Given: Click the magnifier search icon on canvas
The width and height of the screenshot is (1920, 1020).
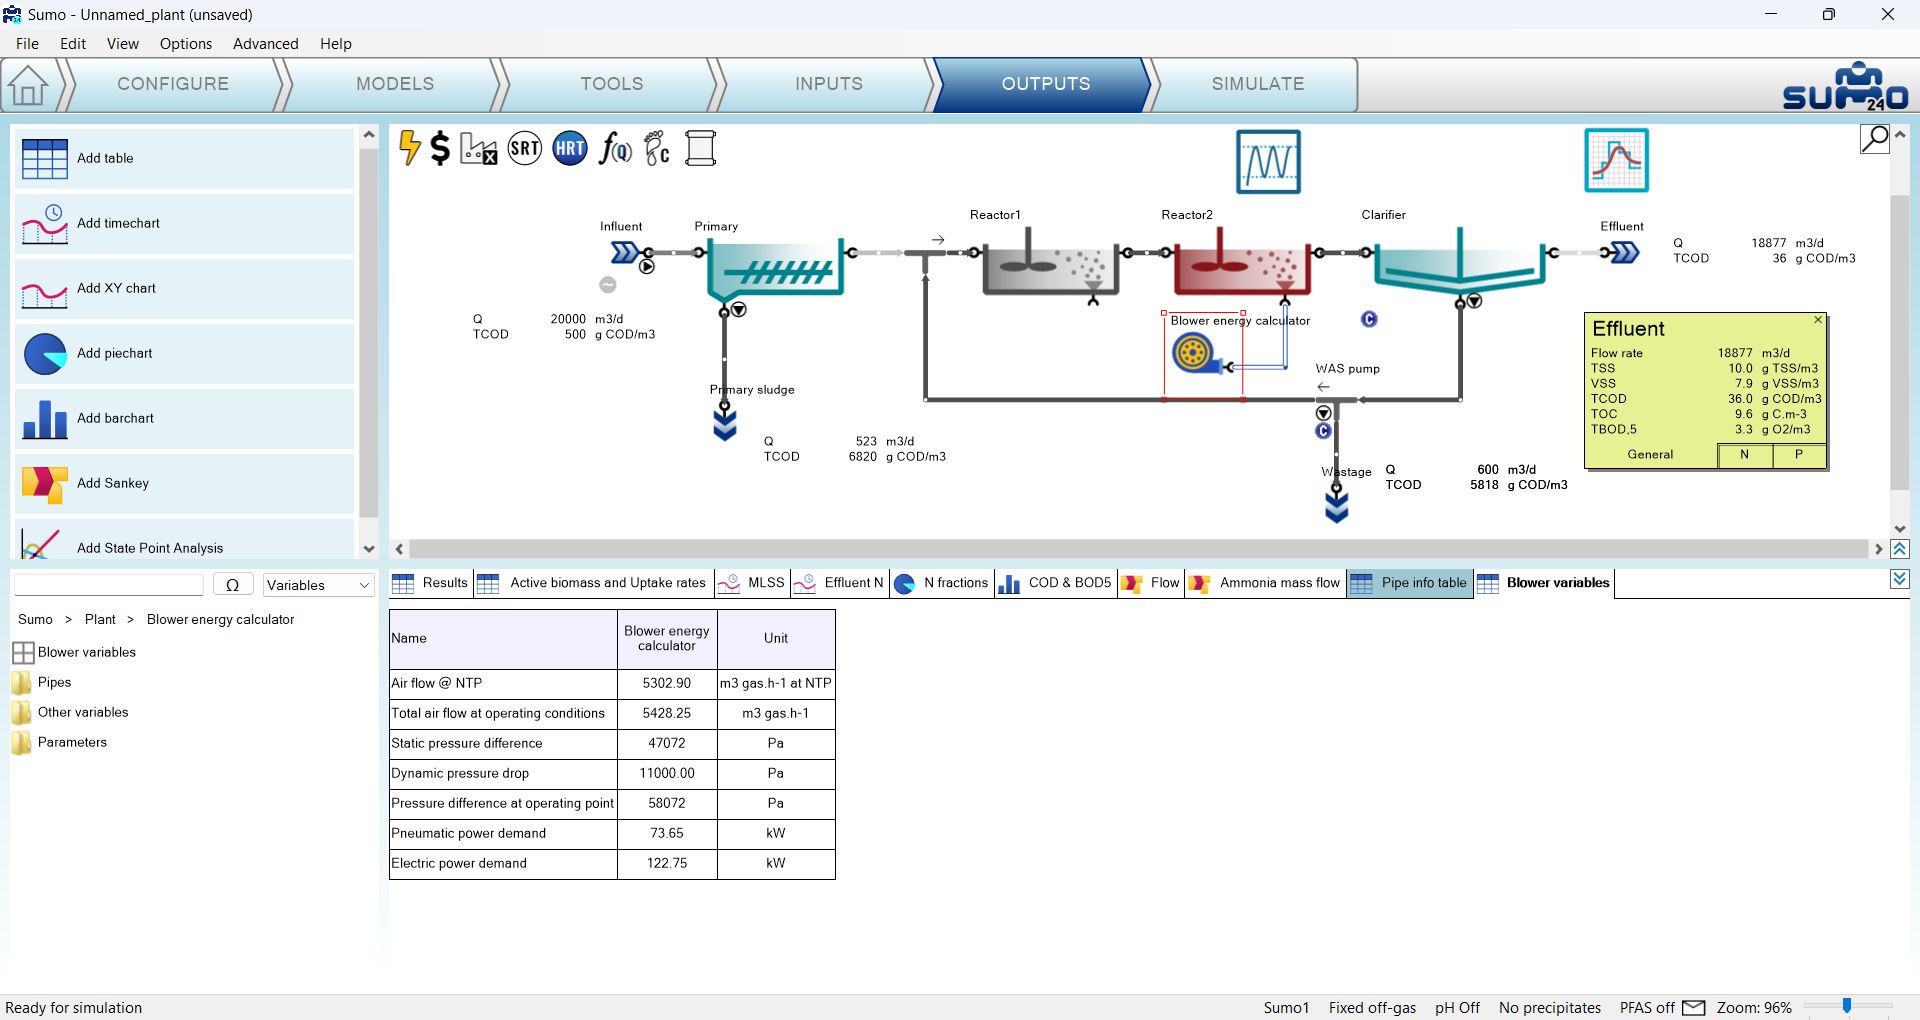Looking at the screenshot, I should pos(1875,138).
